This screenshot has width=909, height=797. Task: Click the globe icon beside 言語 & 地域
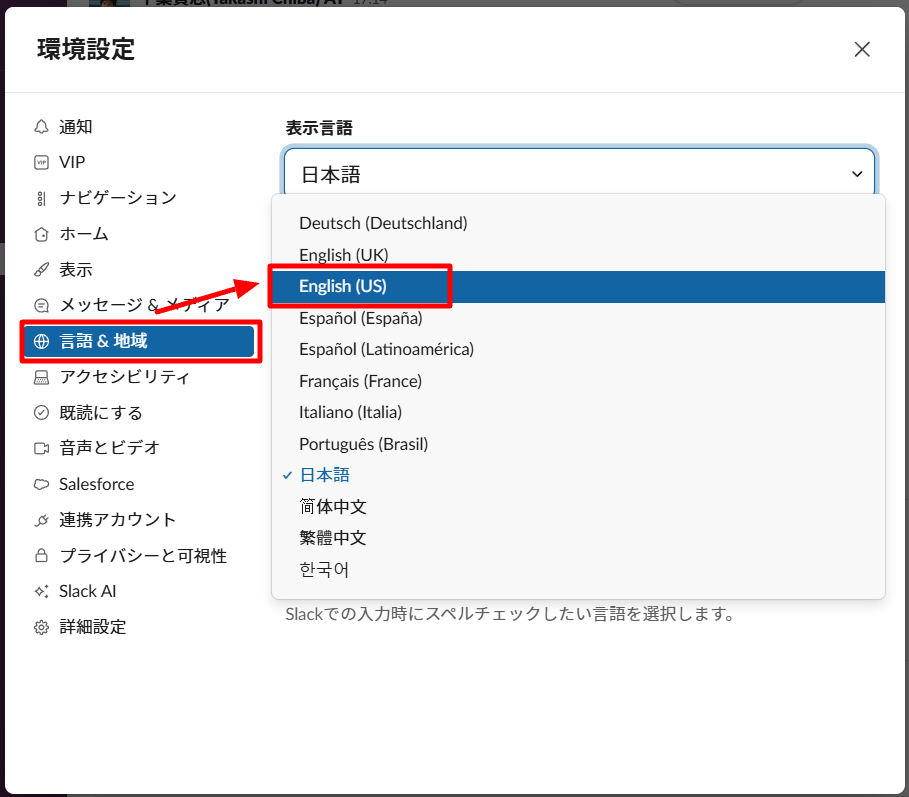coord(41,341)
